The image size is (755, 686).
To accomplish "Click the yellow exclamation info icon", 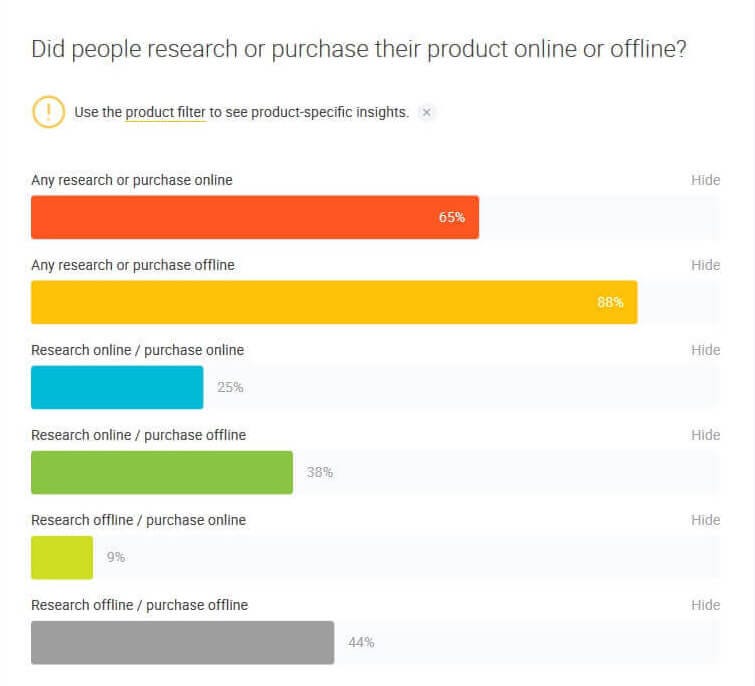I will (x=48, y=112).
